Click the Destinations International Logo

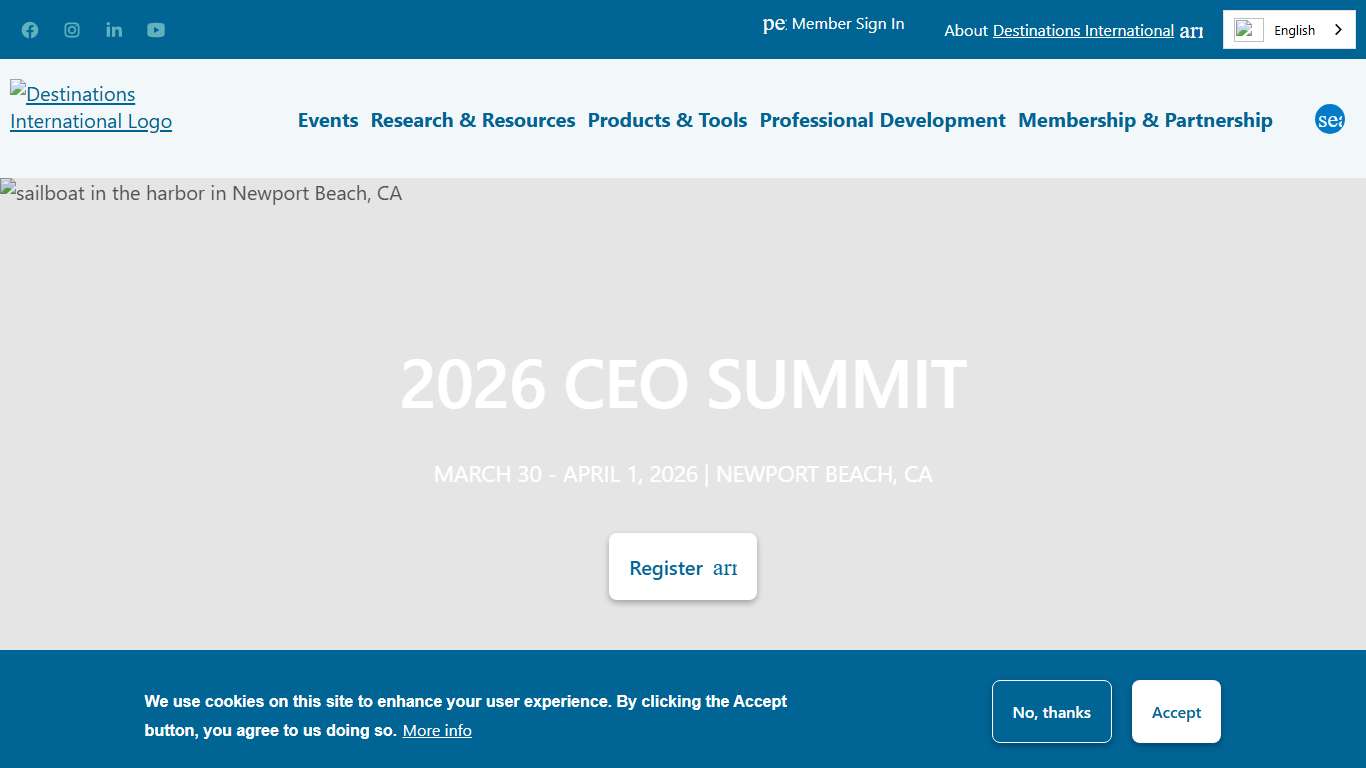[x=91, y=107]
